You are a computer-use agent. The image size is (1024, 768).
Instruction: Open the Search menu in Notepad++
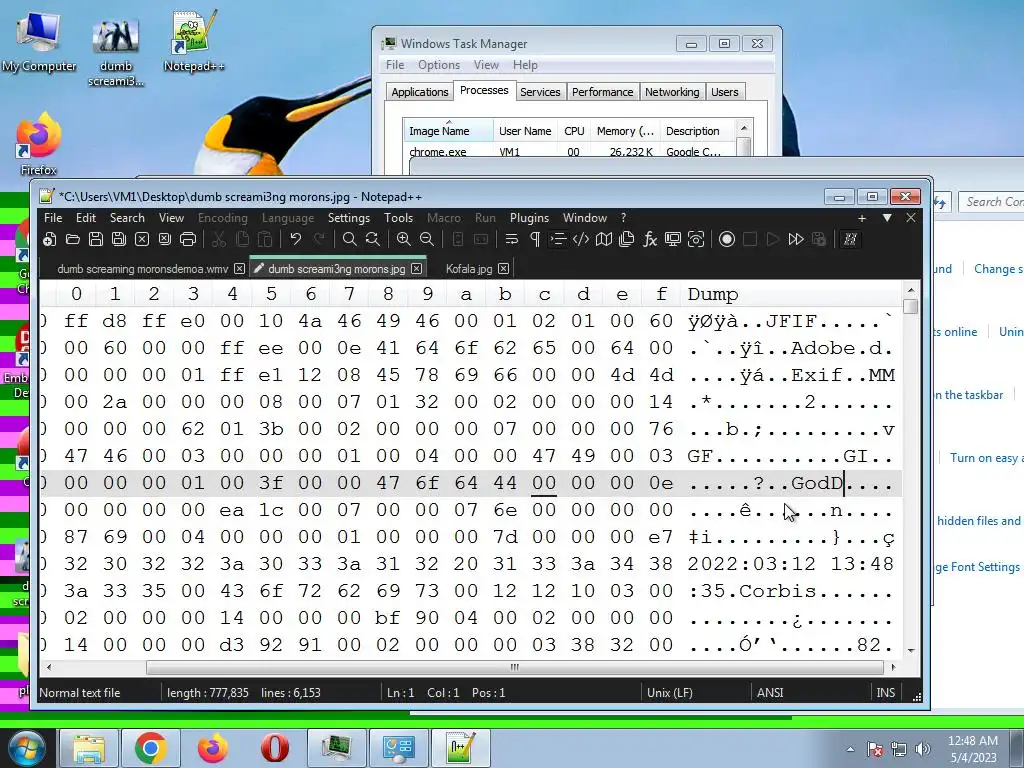[x=127, y=217]
